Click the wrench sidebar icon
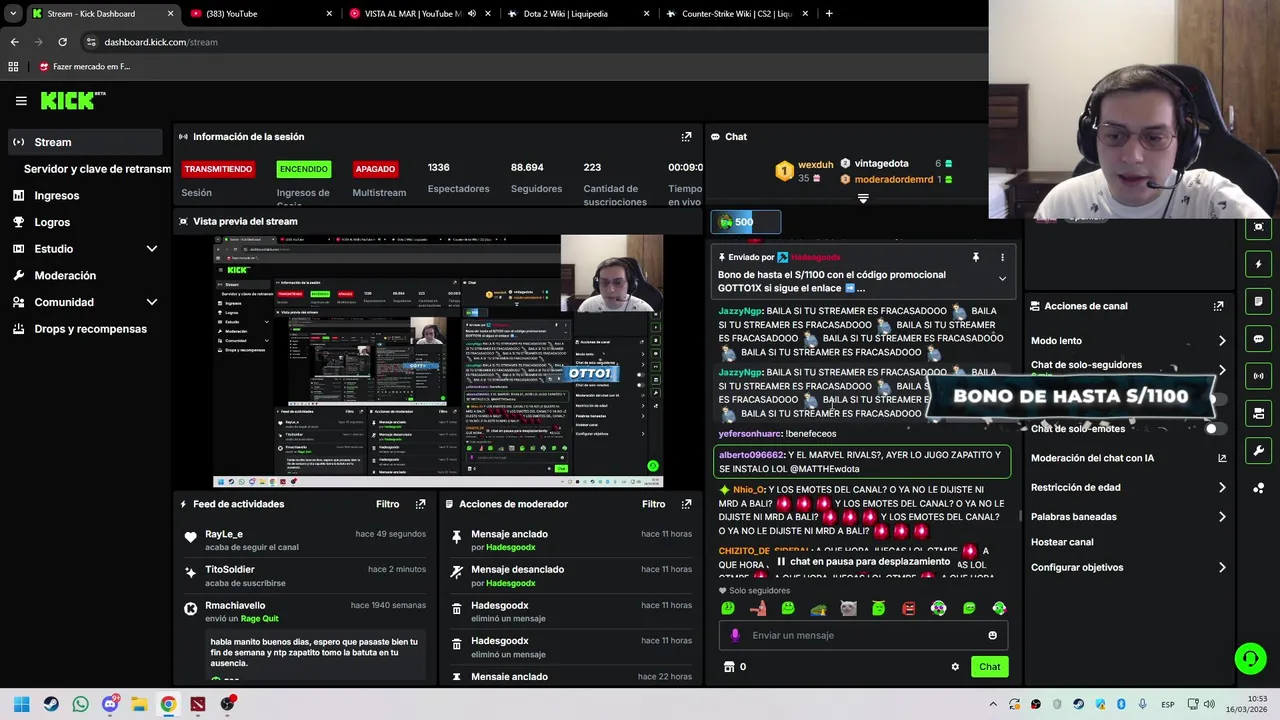This screenshot has height=720, width=1280. (1259, 451)
